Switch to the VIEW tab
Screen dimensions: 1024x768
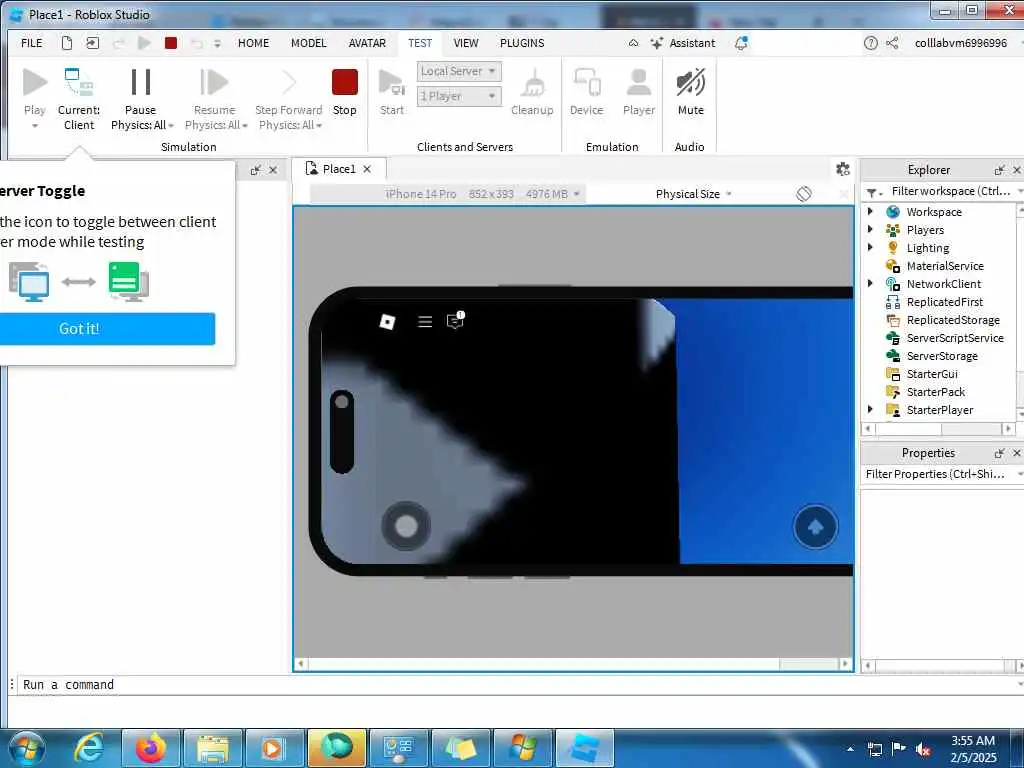466,43
